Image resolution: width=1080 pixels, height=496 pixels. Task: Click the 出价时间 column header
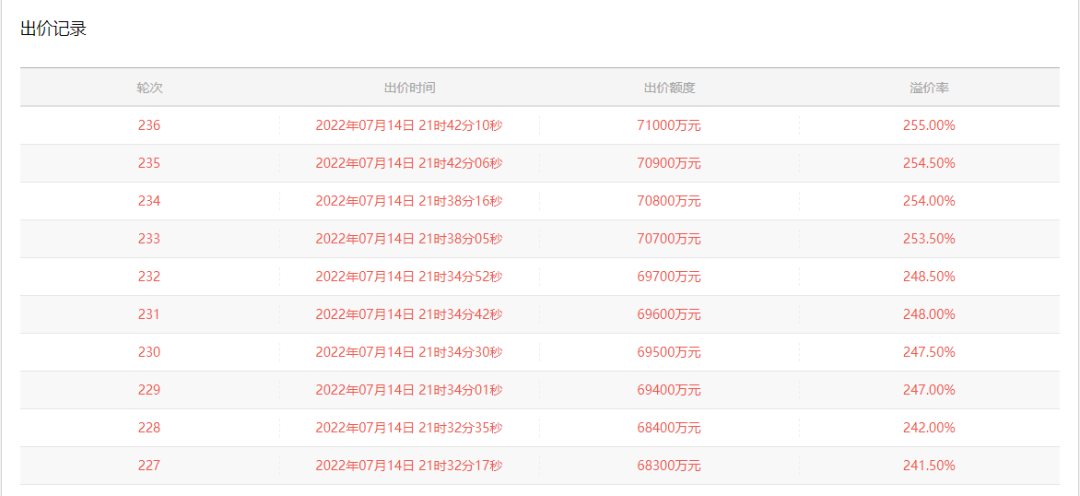409,88
